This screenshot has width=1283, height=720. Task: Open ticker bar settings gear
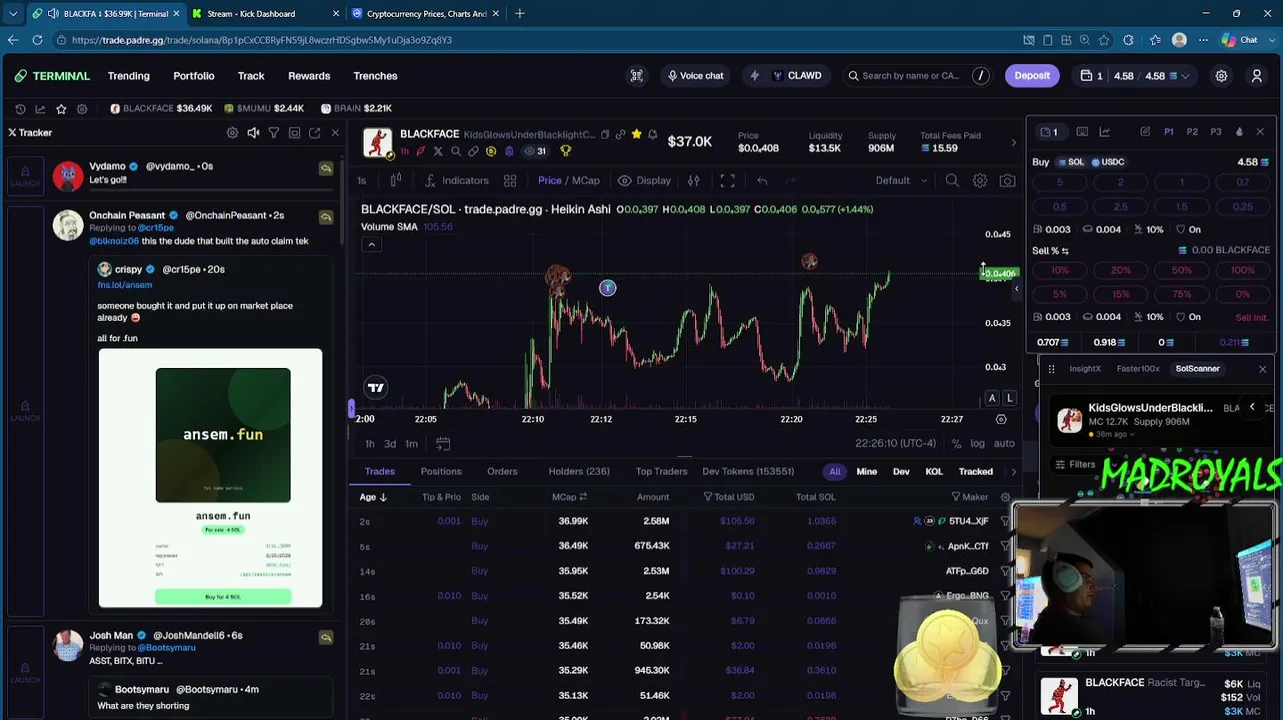click(x=82, y=109)
